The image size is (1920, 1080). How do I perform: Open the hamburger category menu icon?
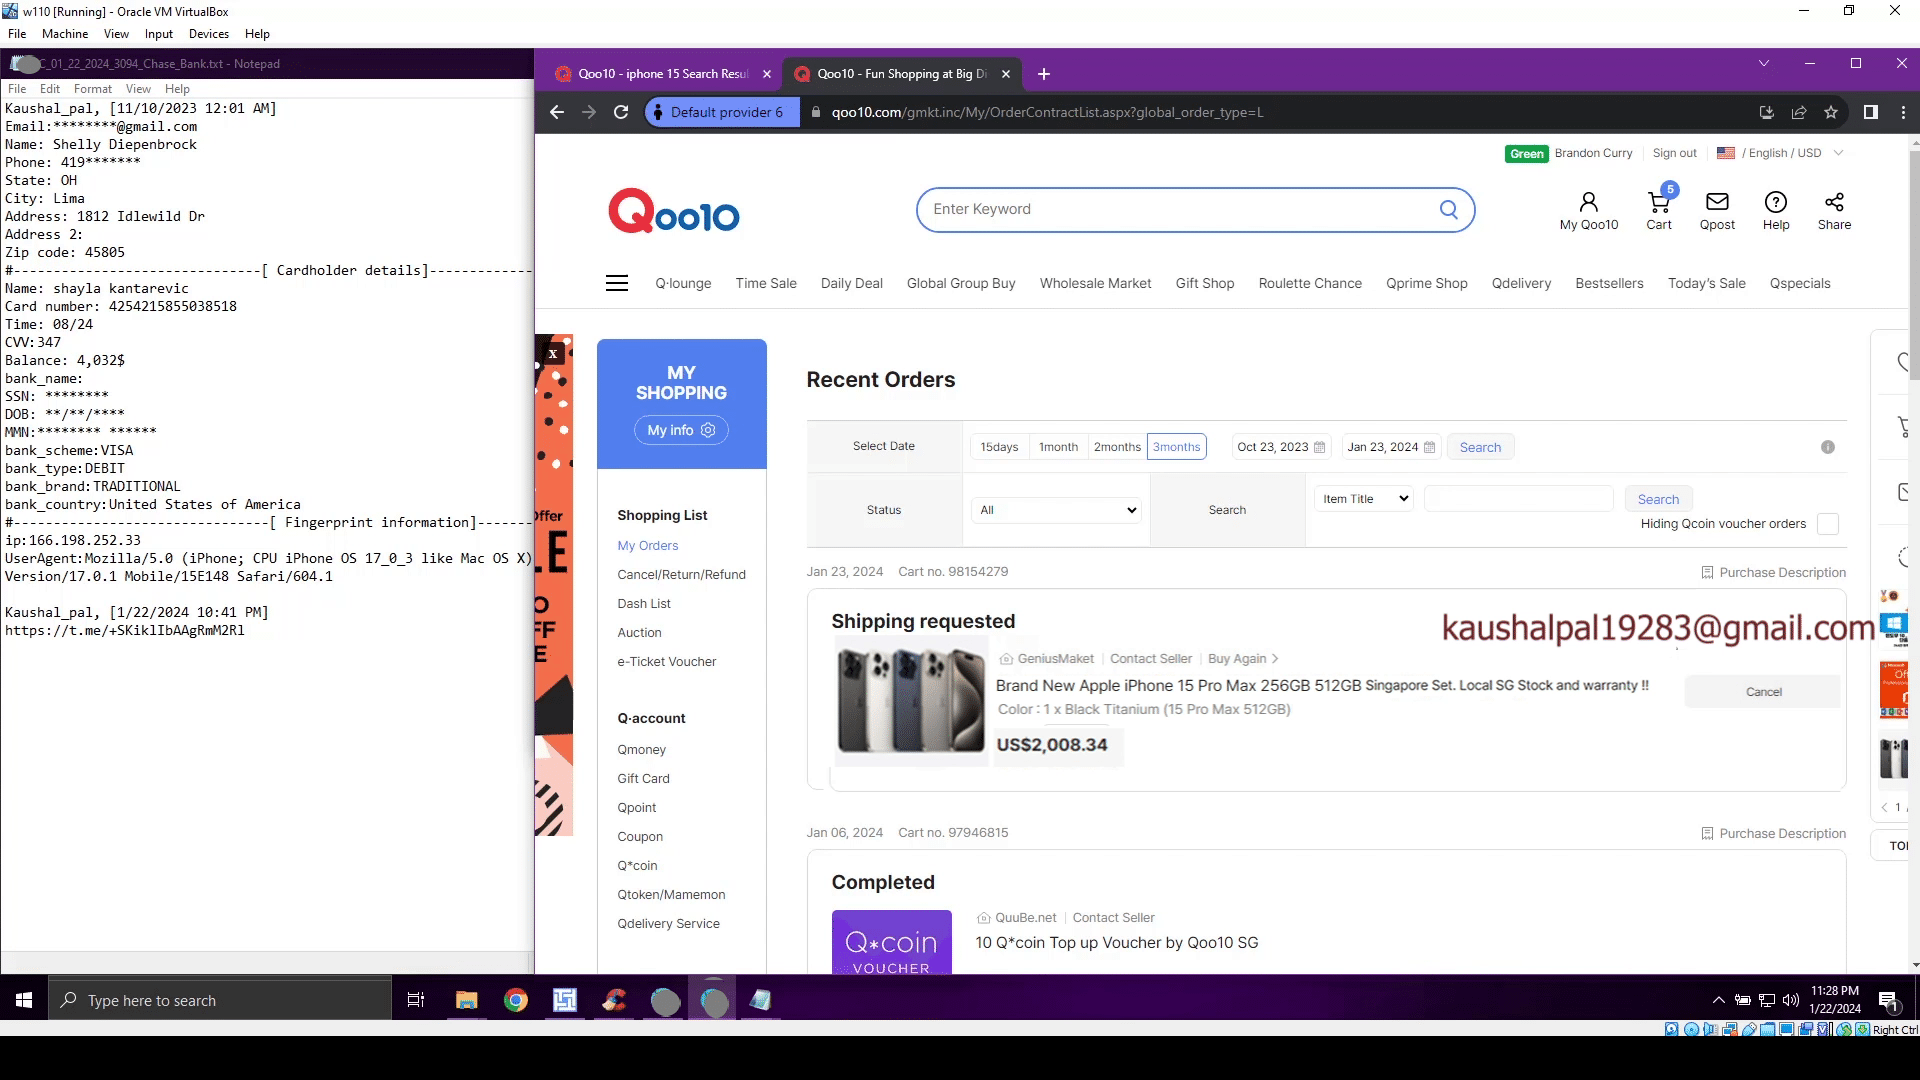point(617,284)
